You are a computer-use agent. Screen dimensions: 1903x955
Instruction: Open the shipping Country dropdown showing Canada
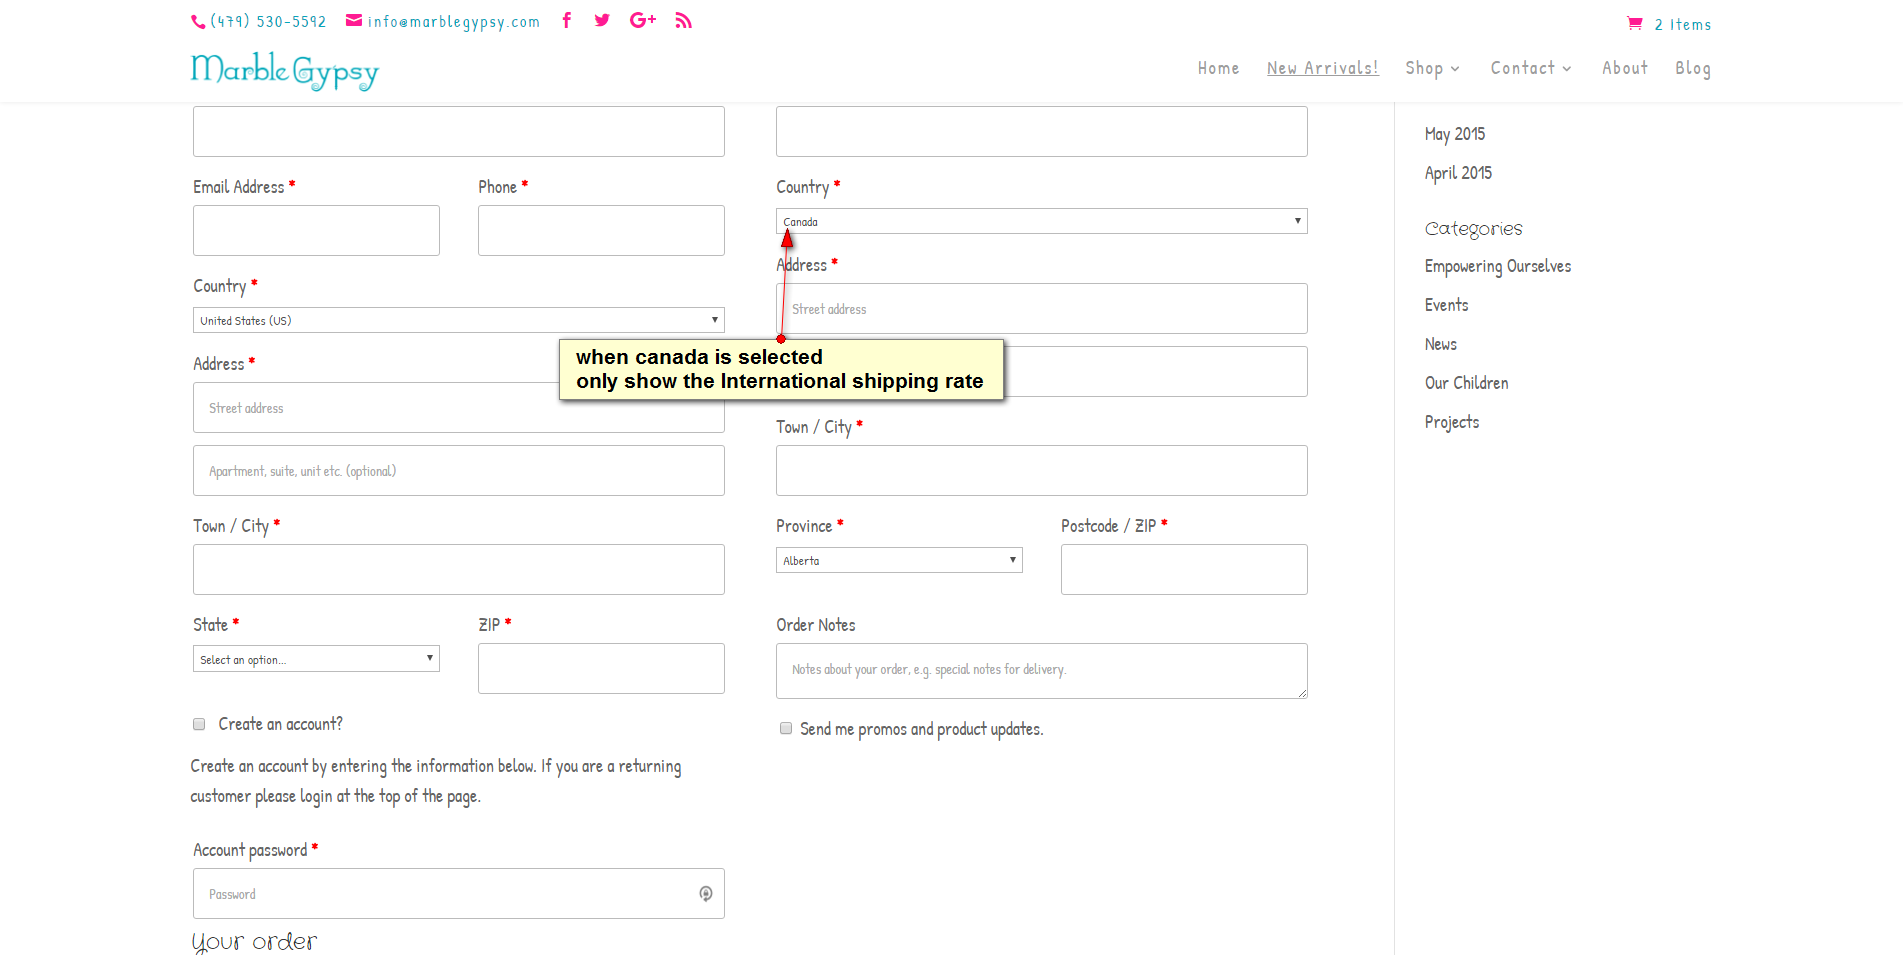1041,221
